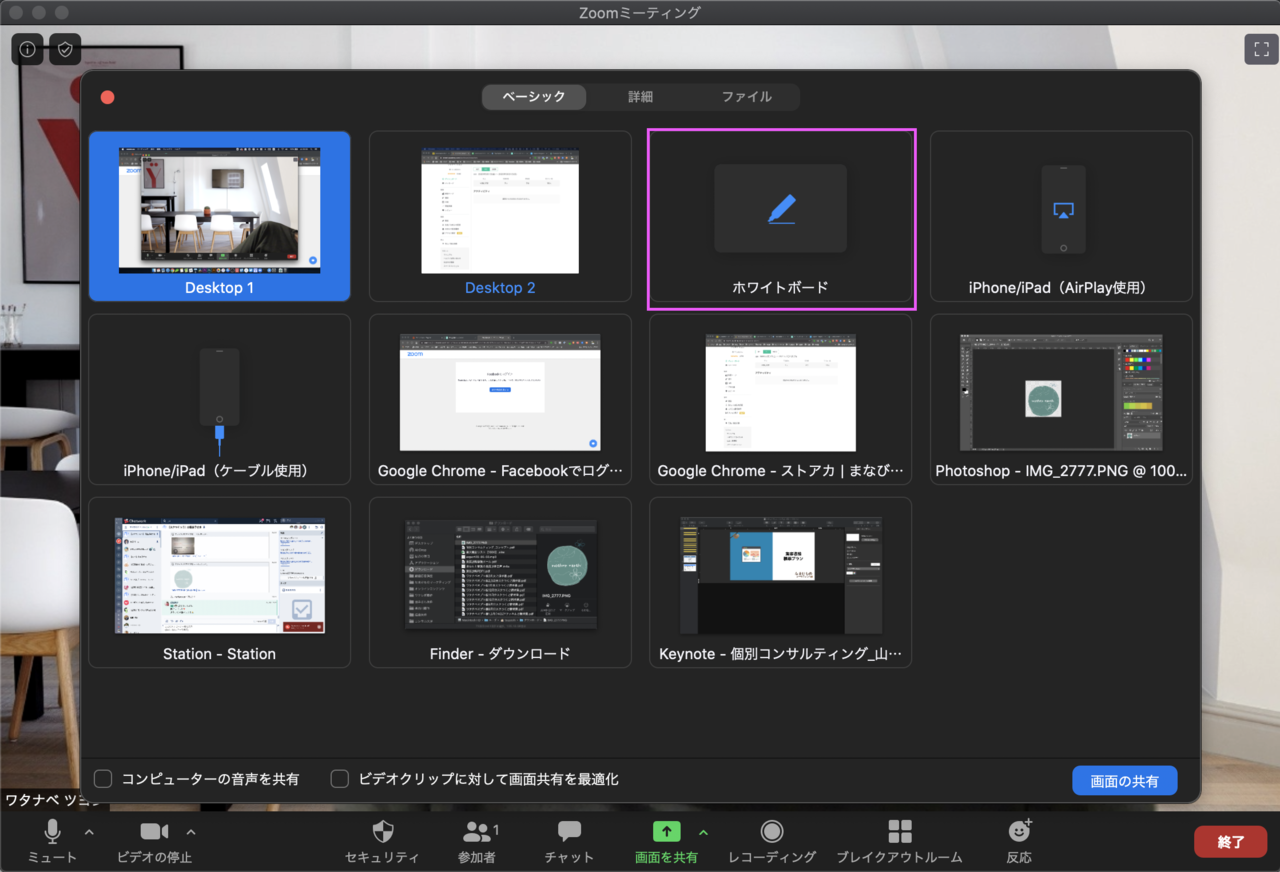Stop the video camera
This screenshot has width=1280, height=872.
click(x=152, y=840)
